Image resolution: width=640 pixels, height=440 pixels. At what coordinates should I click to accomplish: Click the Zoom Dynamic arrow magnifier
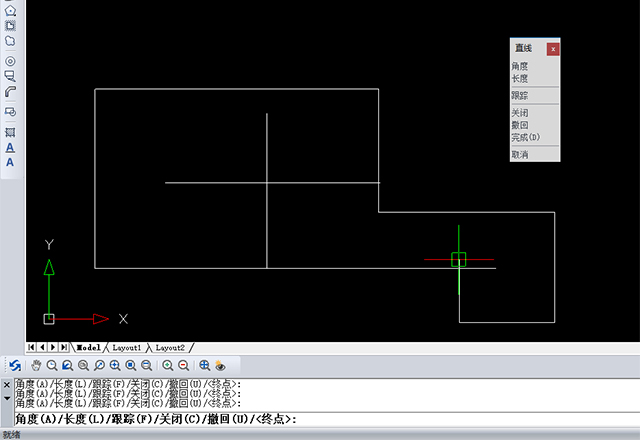tap(99, 365)
